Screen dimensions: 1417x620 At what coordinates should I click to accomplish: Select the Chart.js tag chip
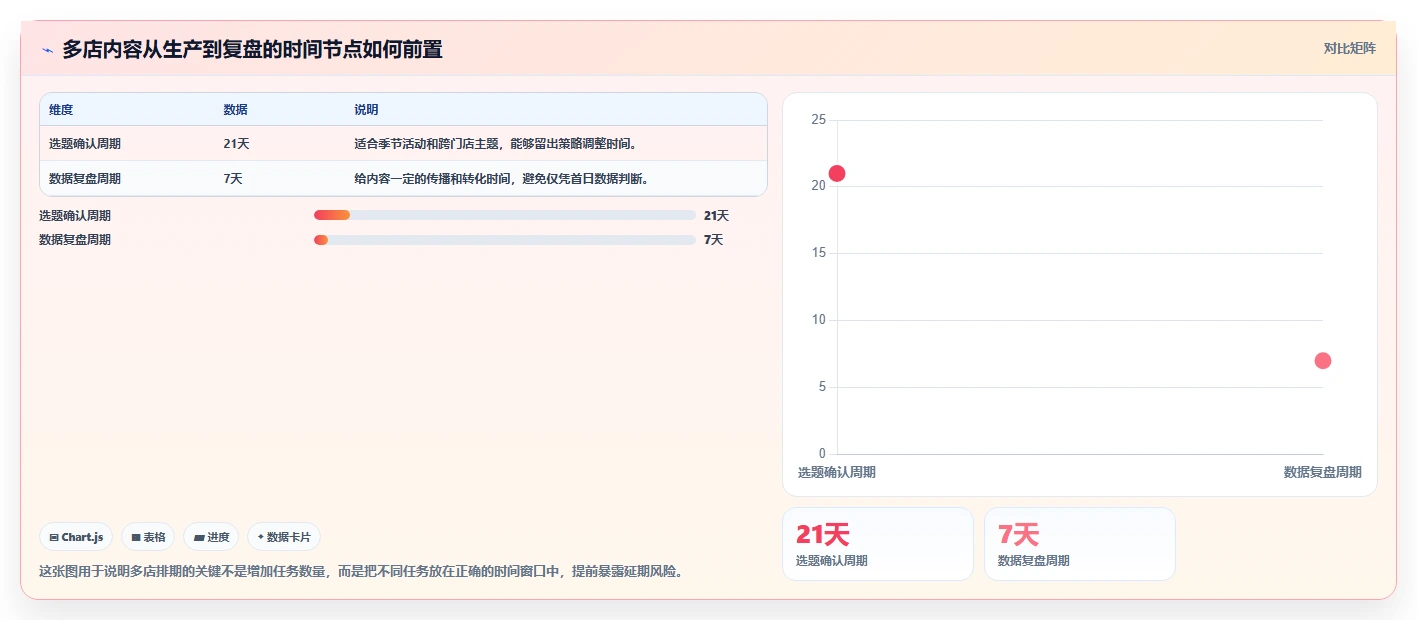point(76,537)
